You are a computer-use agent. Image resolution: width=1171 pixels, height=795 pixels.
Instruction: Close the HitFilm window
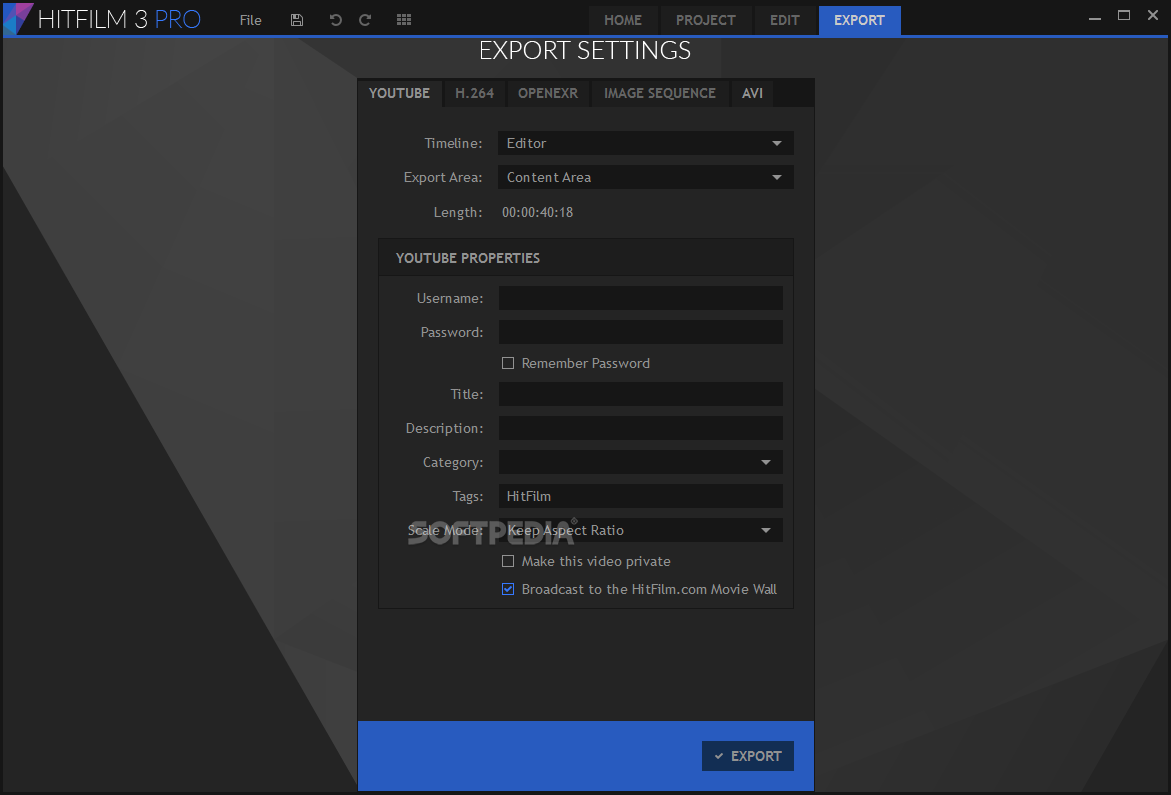[1152, 15]
